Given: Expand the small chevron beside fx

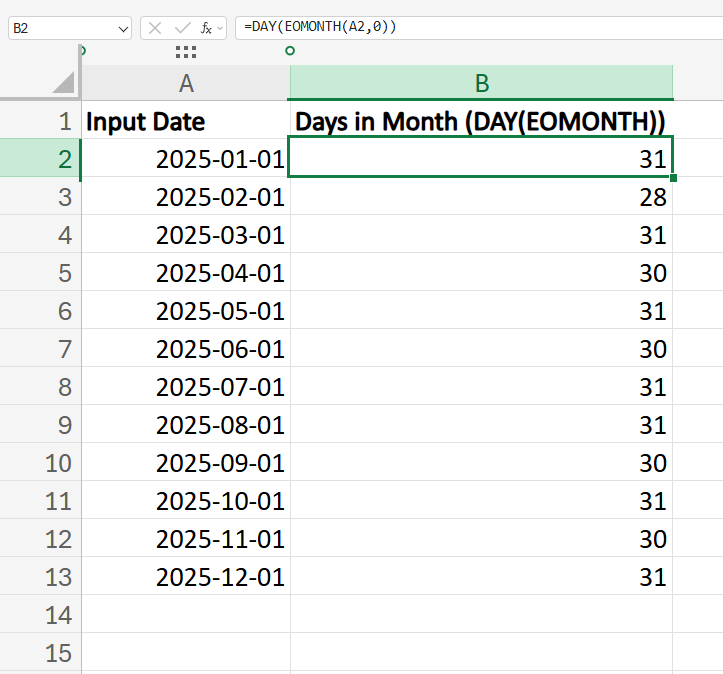Looking at the screenshot, I should [x=220, y=28].
